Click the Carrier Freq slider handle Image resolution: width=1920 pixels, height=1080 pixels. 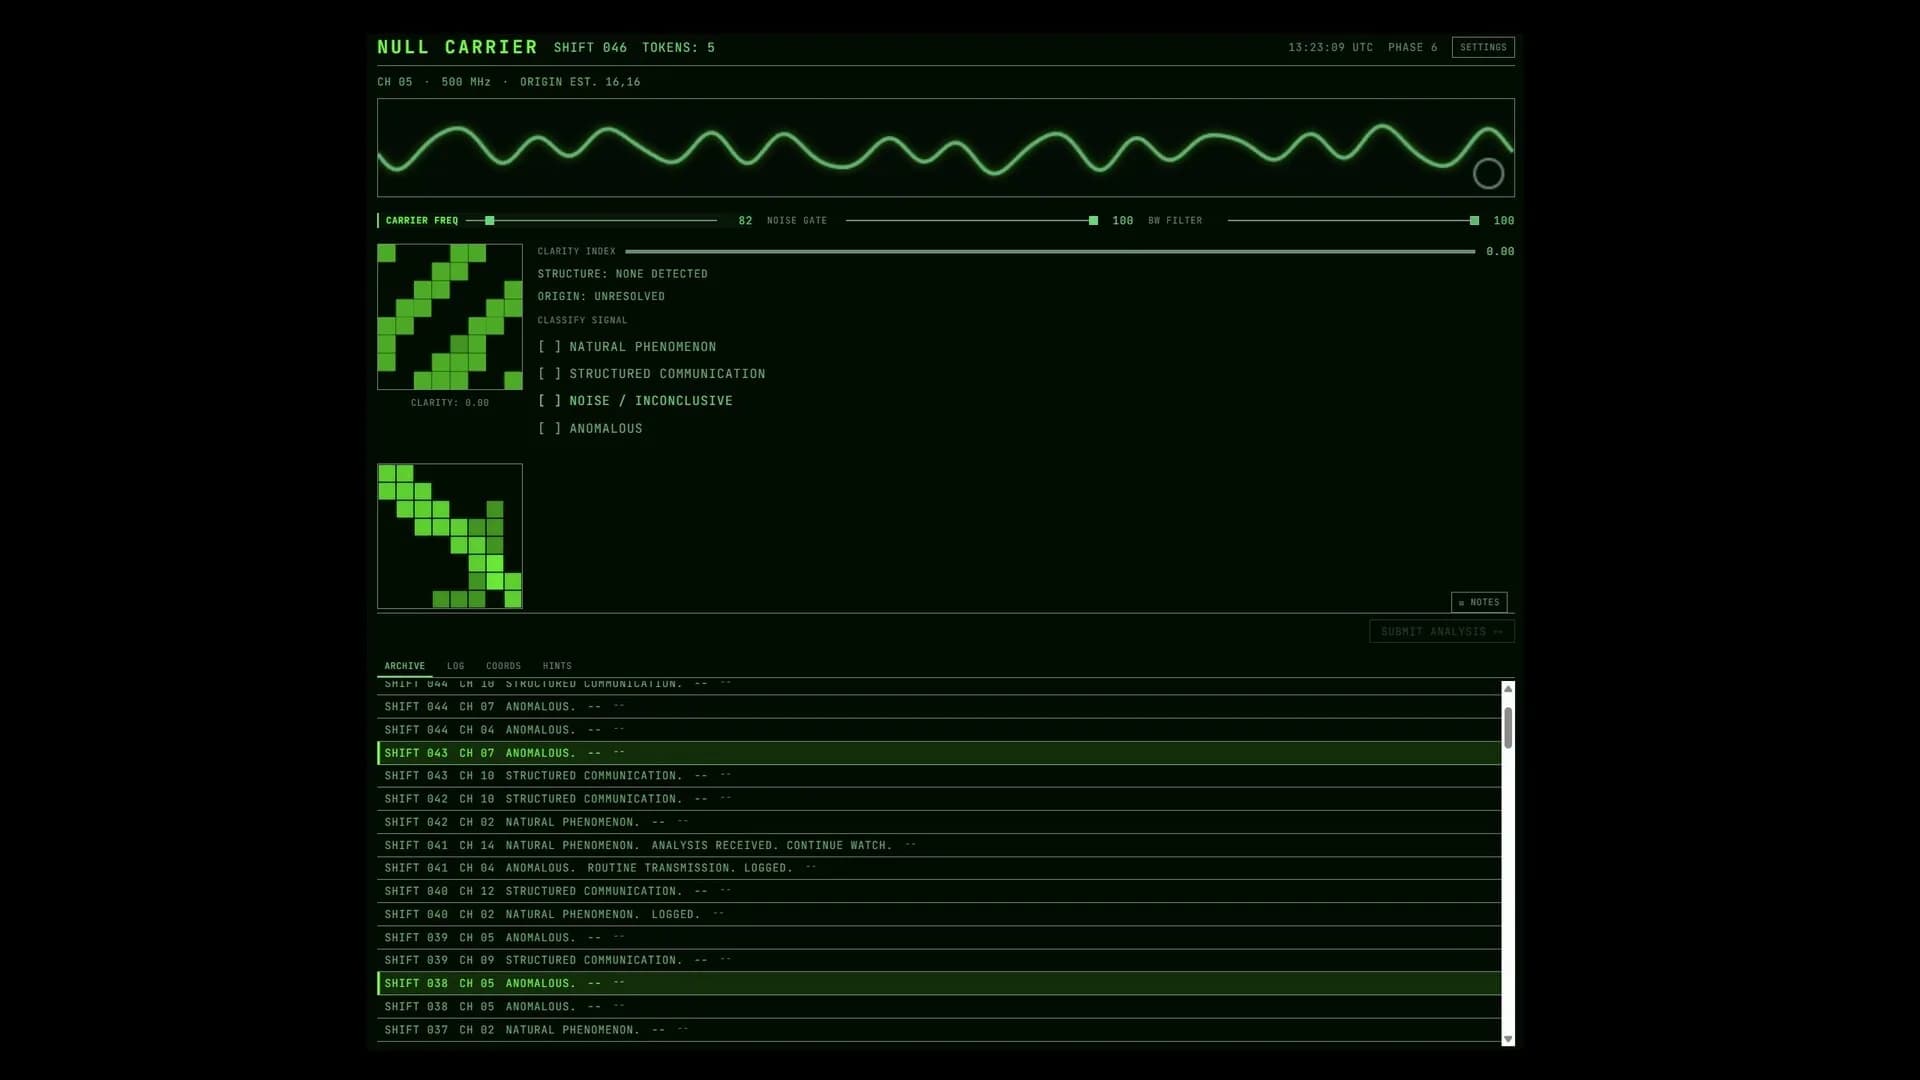[x=490, y=220]
